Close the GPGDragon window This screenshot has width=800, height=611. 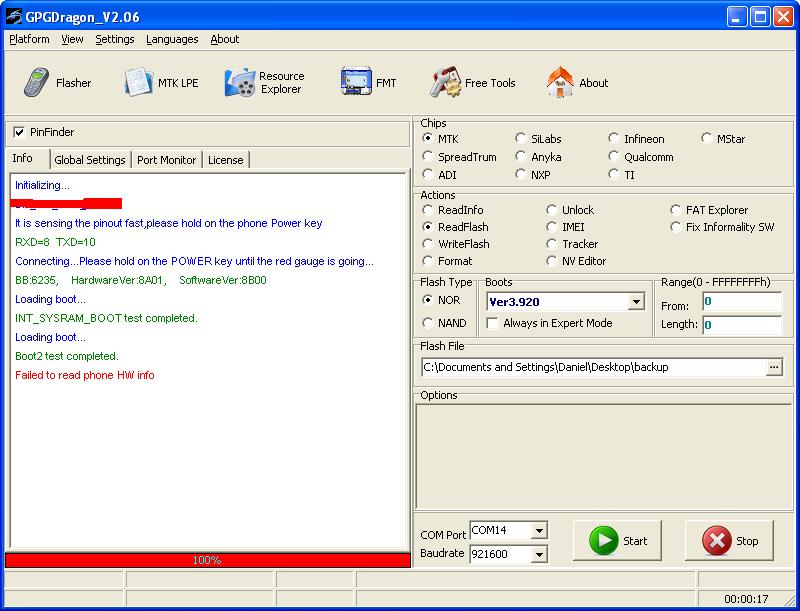783,17
